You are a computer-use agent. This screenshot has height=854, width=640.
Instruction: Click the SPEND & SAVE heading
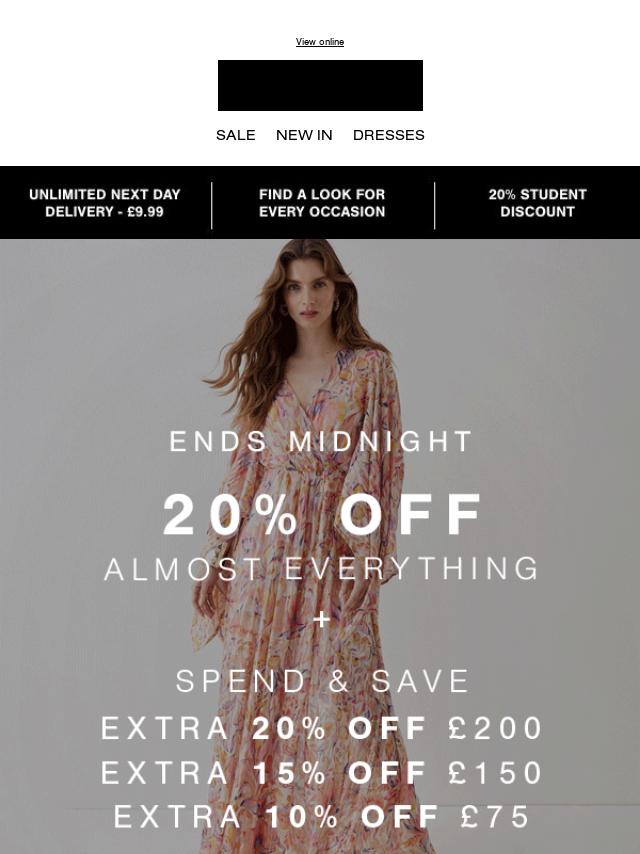coord(322,681)
